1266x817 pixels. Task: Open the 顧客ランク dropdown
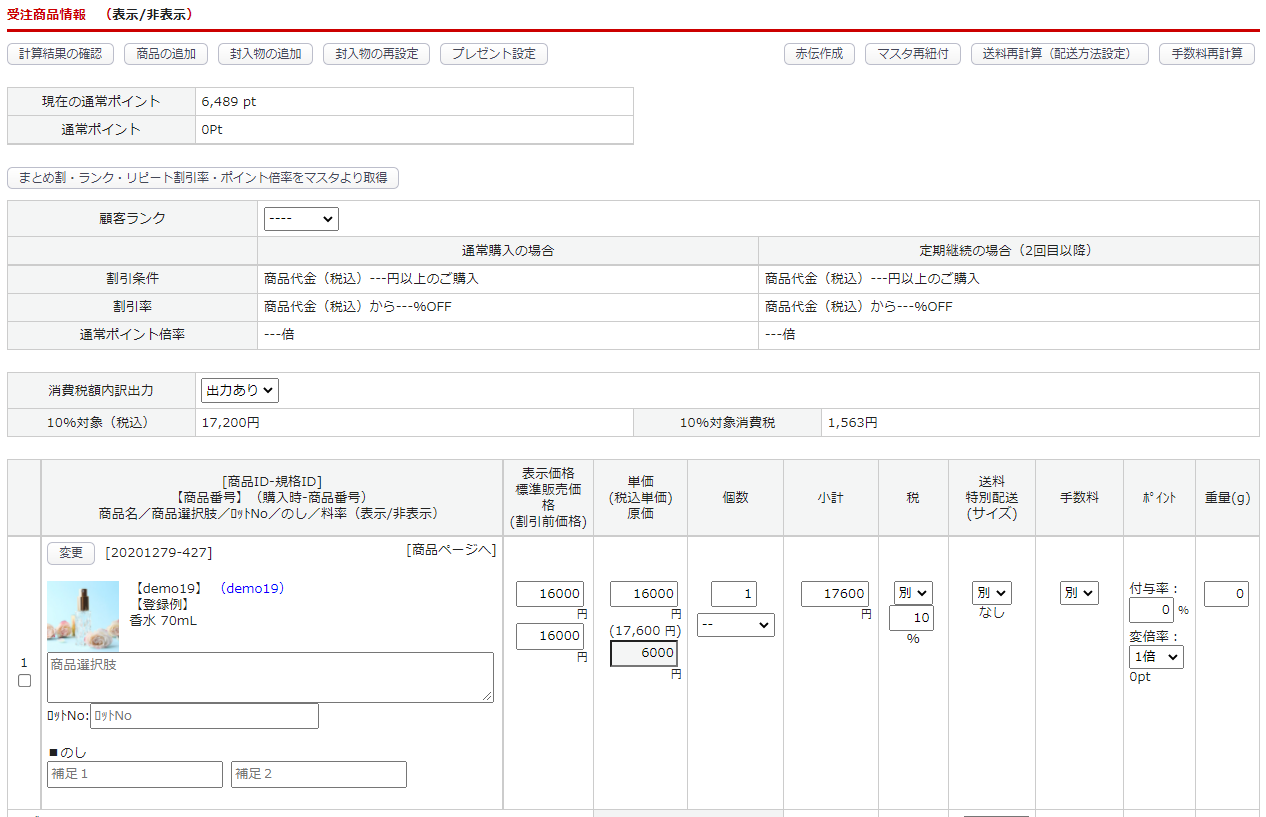[x=301, y=219]
